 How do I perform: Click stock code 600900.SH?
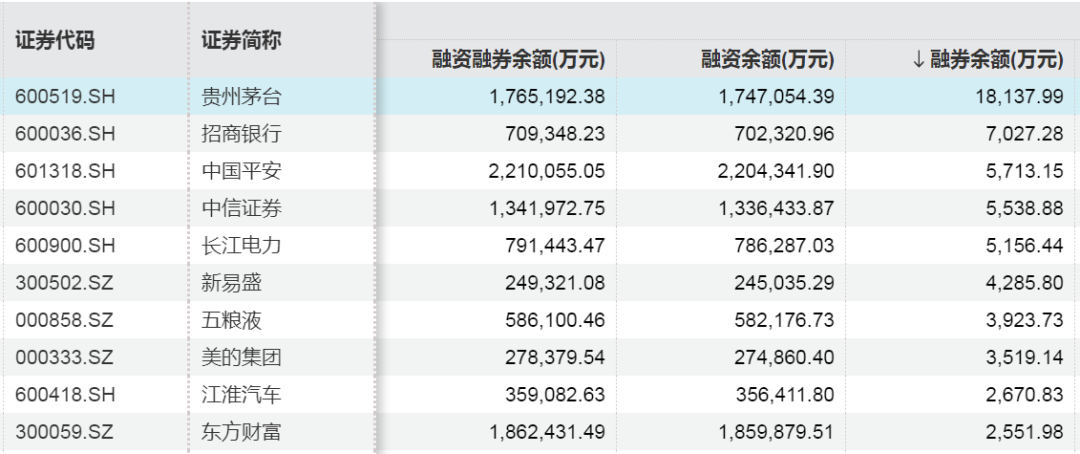tap(65, 245)
